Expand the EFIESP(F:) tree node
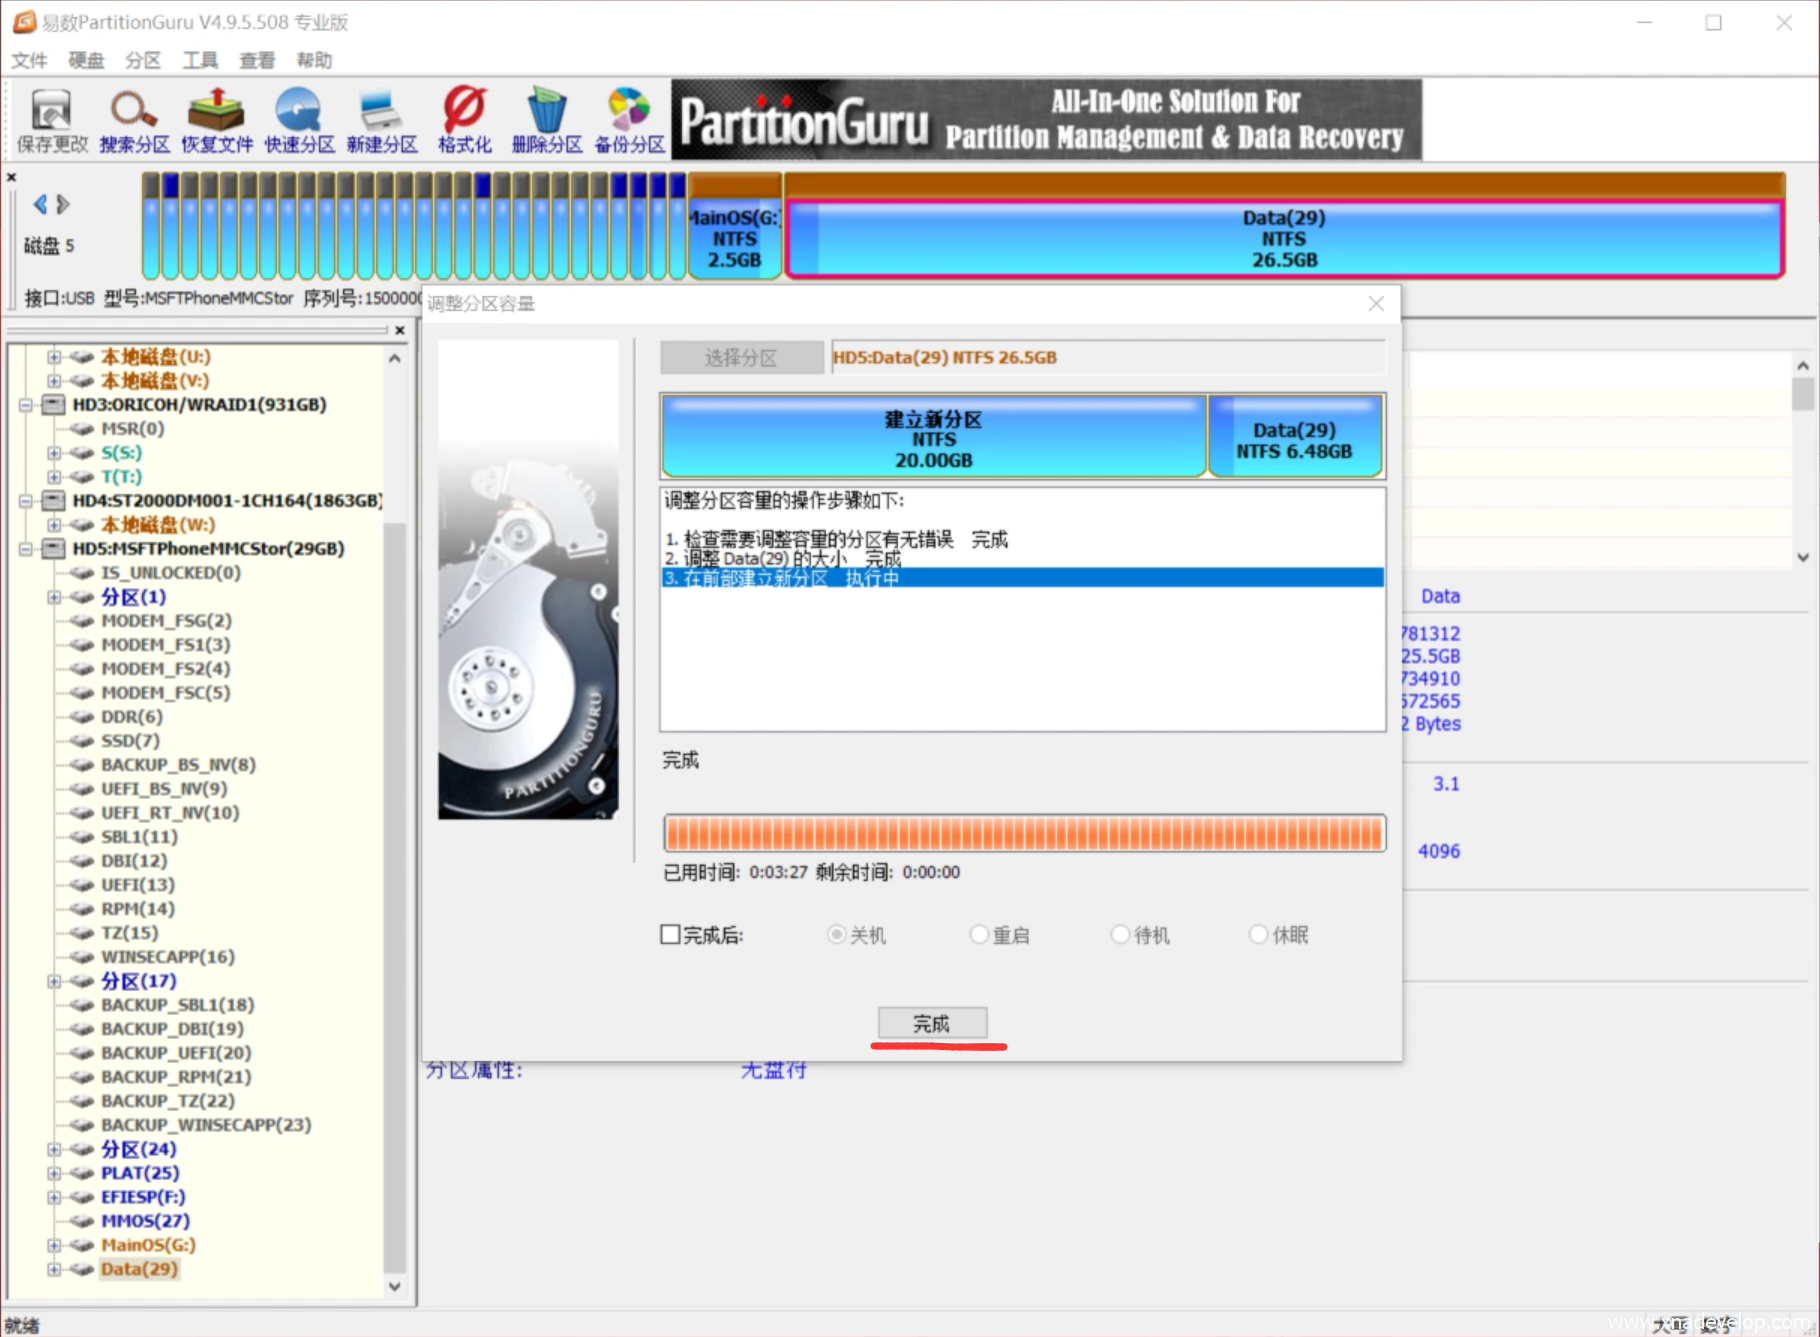1820x1337 pixels. (54, 1197)
